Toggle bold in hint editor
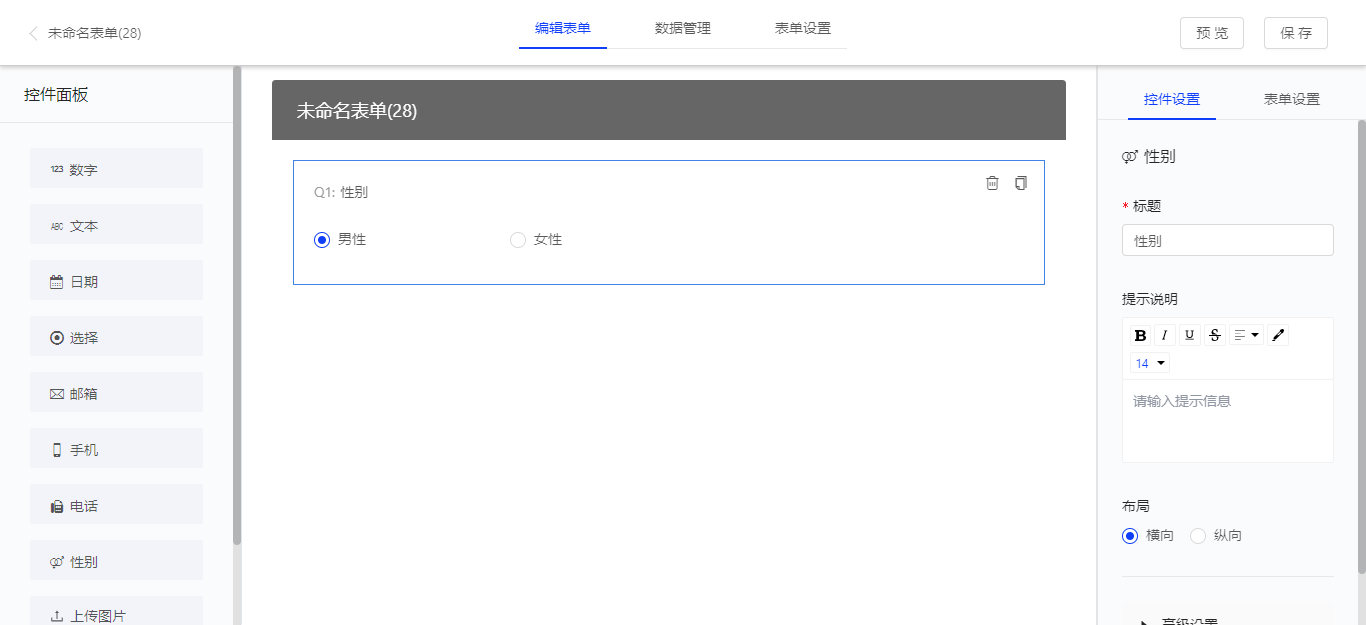The height and width of the screenshot is (625, 1366). pos(1140,335)
